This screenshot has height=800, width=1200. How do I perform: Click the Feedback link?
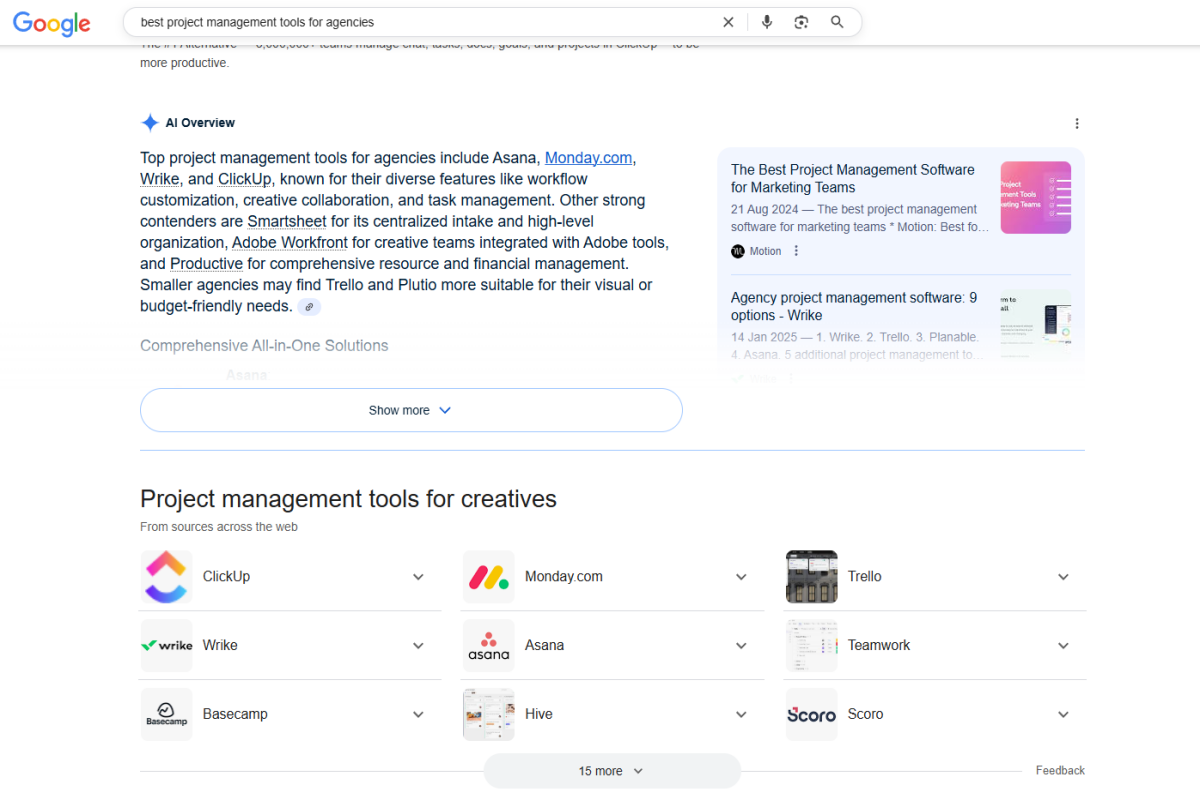pyautogui.click(x=1060, y=771)
